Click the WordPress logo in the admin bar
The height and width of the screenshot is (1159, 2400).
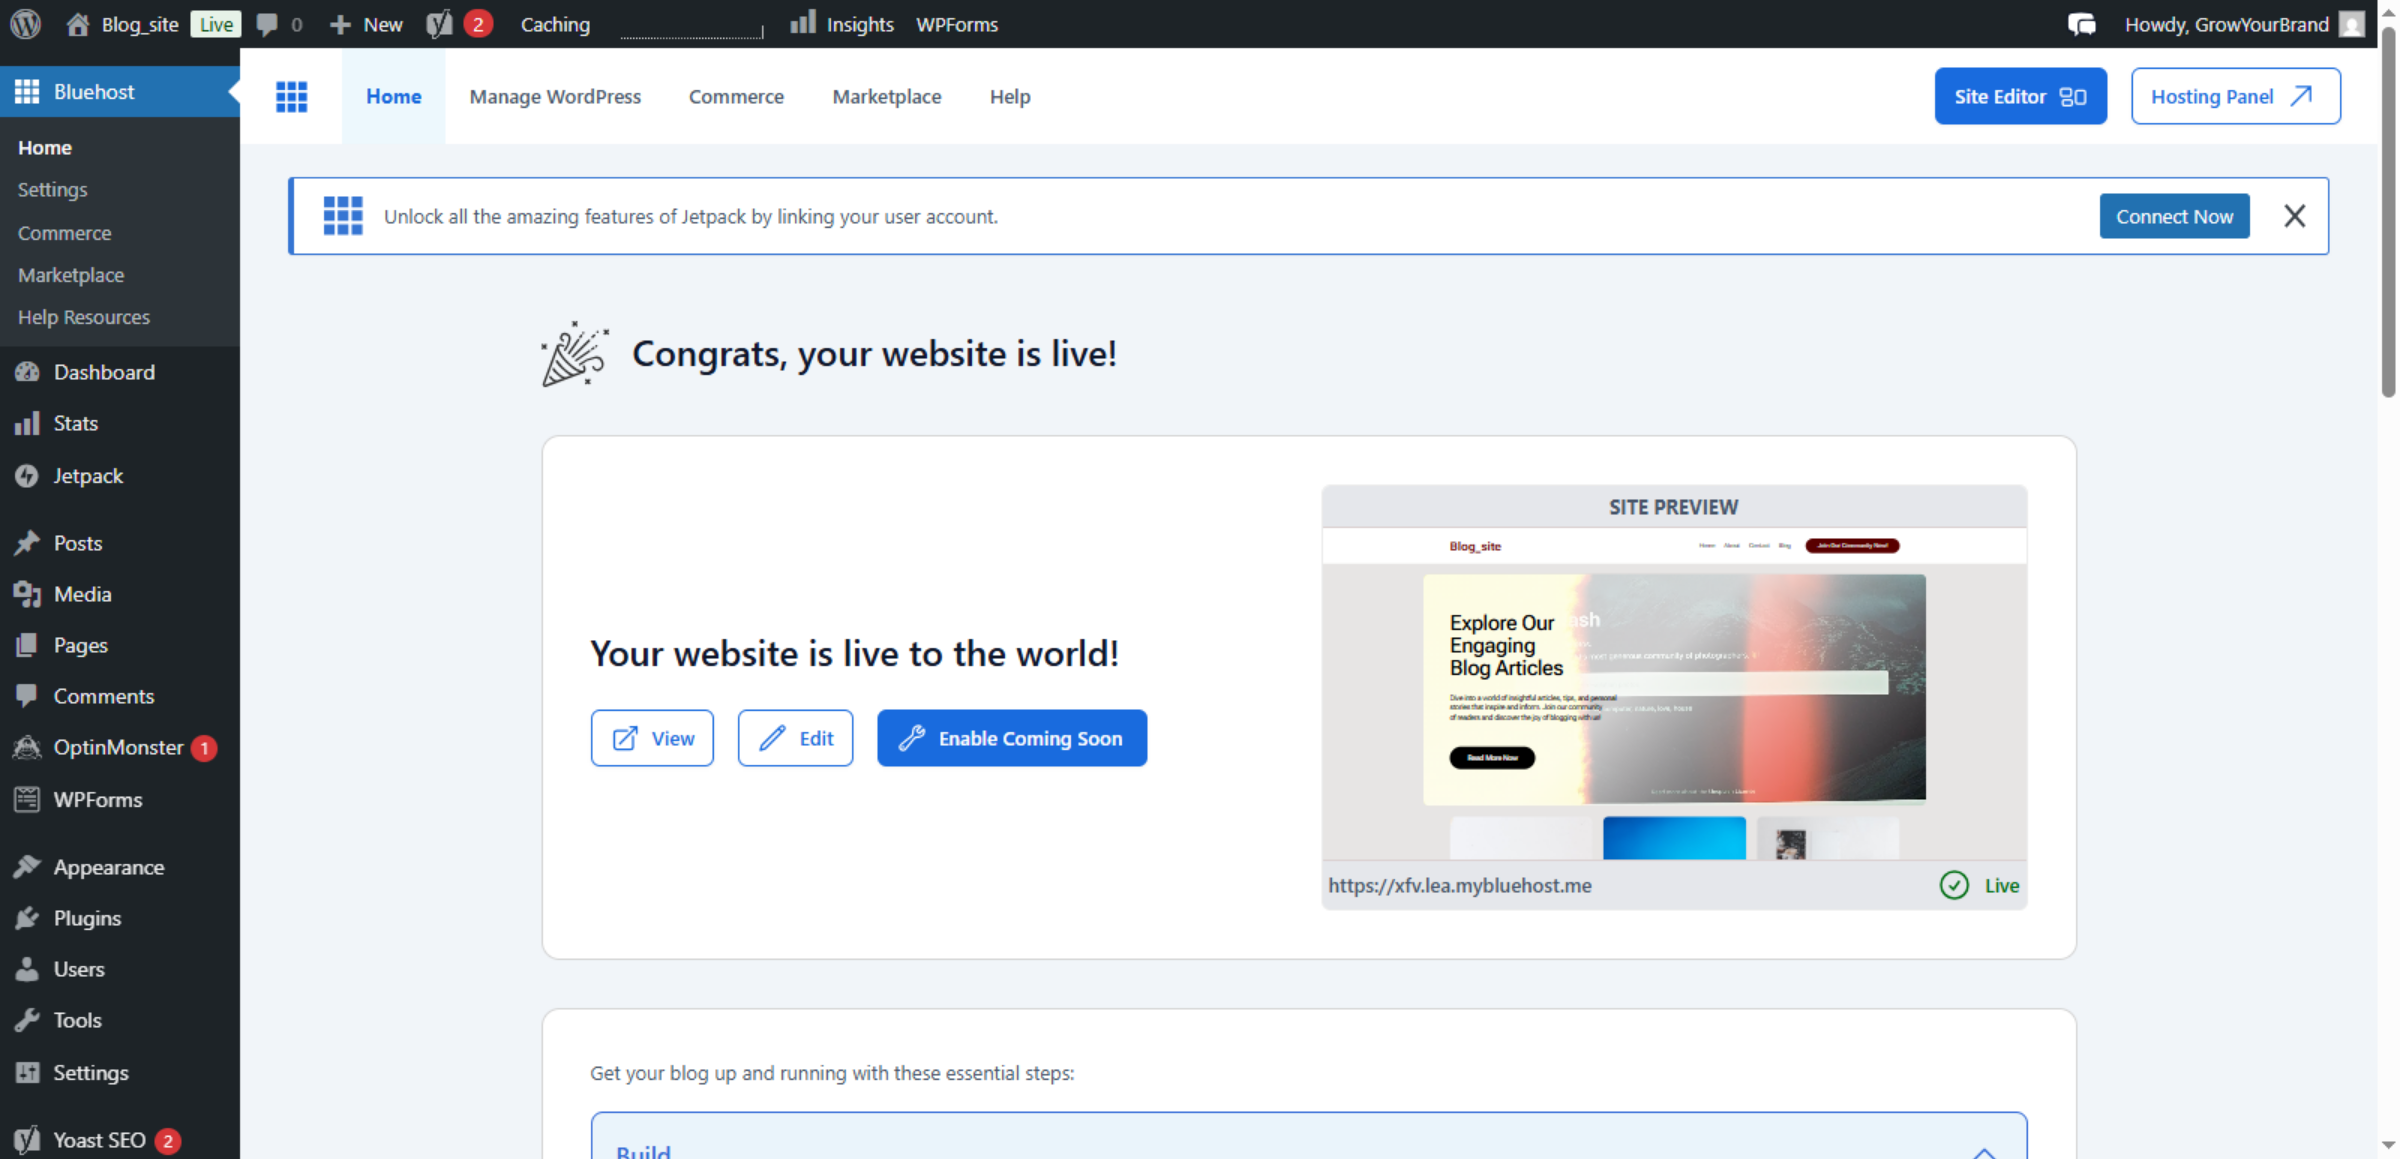pos(24,23)
